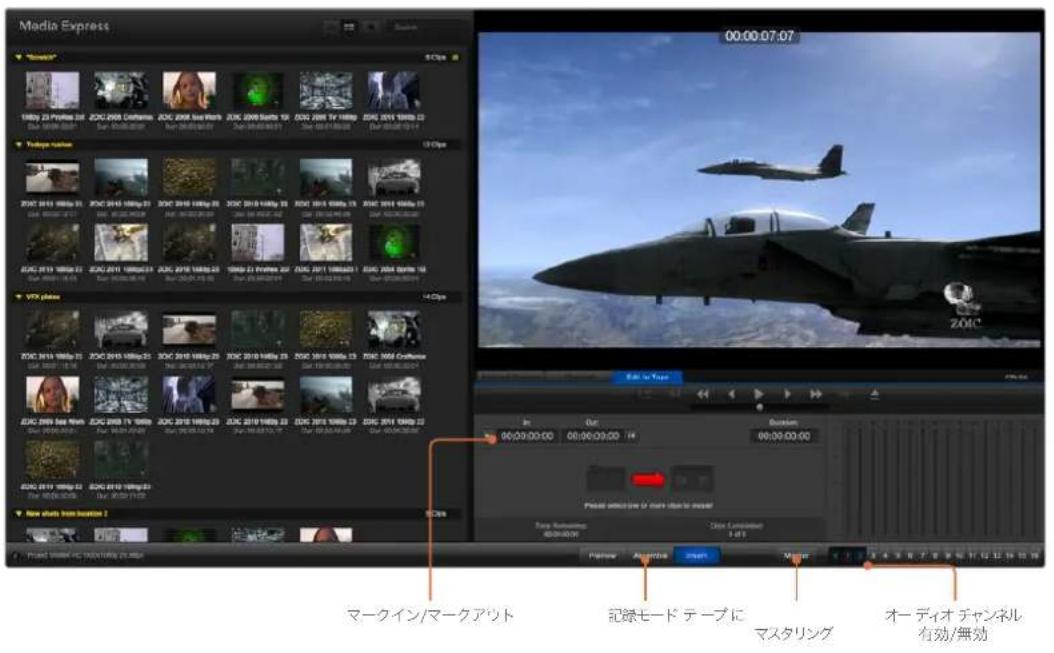Play the tape
Viewport: 1054px width, 653px height.
coord(759,394)
